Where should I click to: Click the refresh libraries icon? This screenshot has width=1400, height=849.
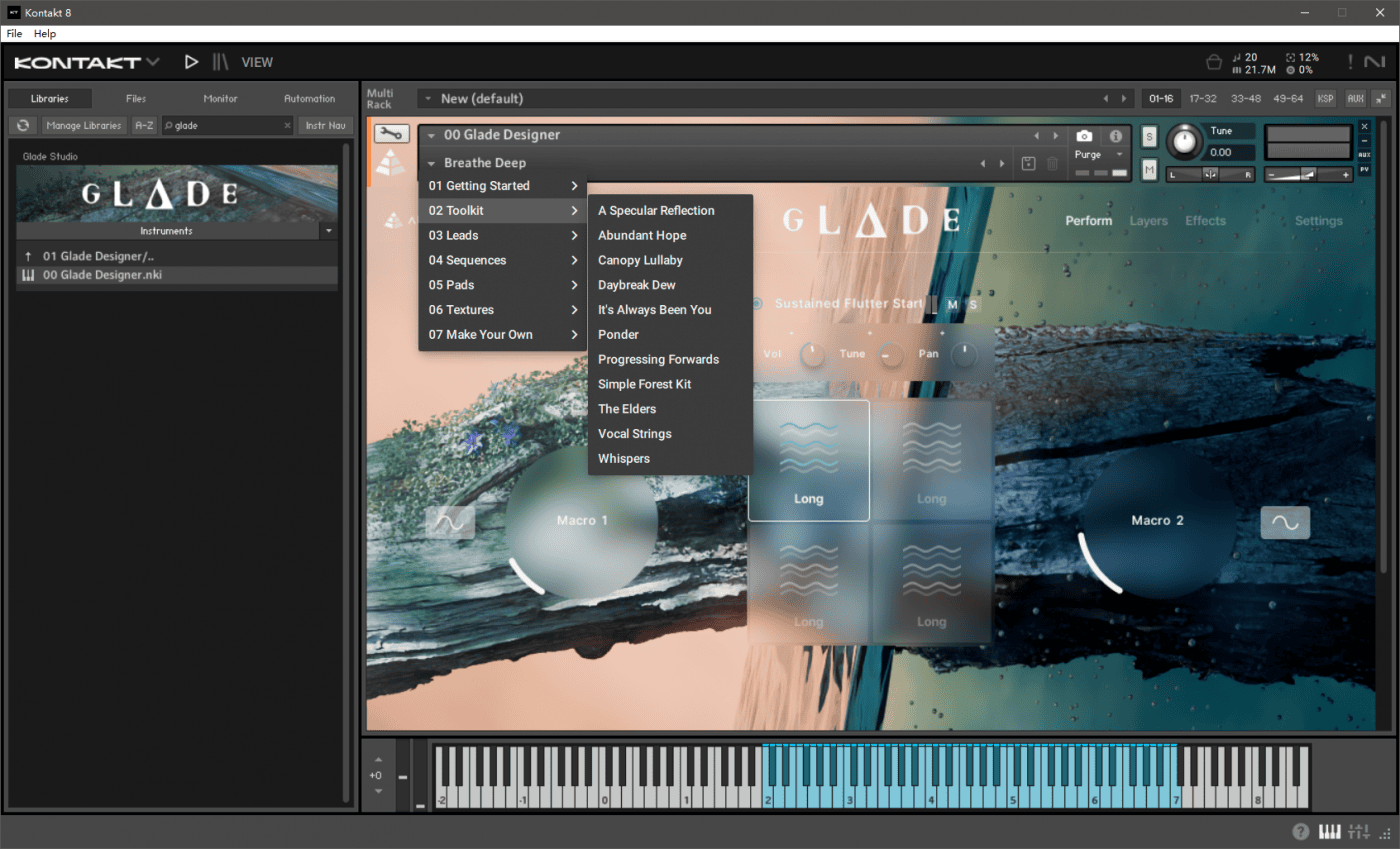pos(22,125)
